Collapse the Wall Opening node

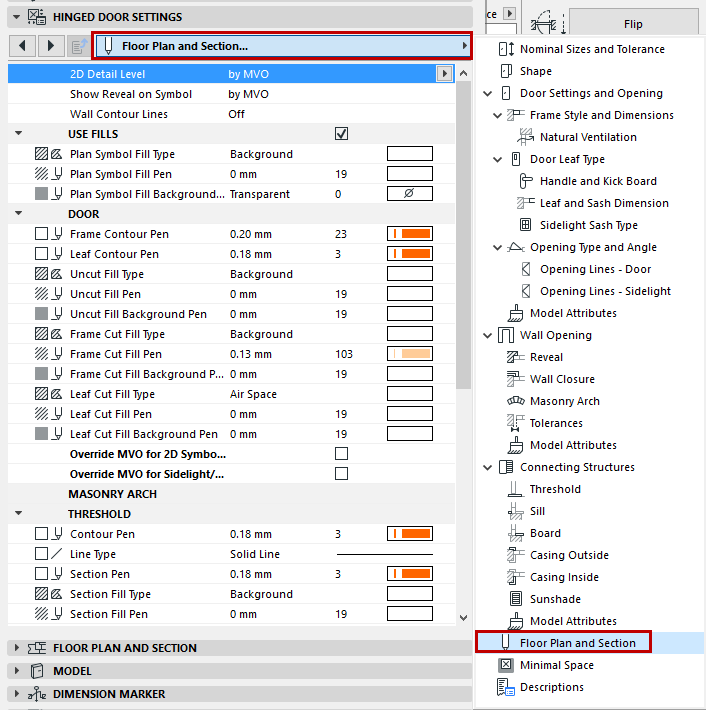click(x=488, y=336)
